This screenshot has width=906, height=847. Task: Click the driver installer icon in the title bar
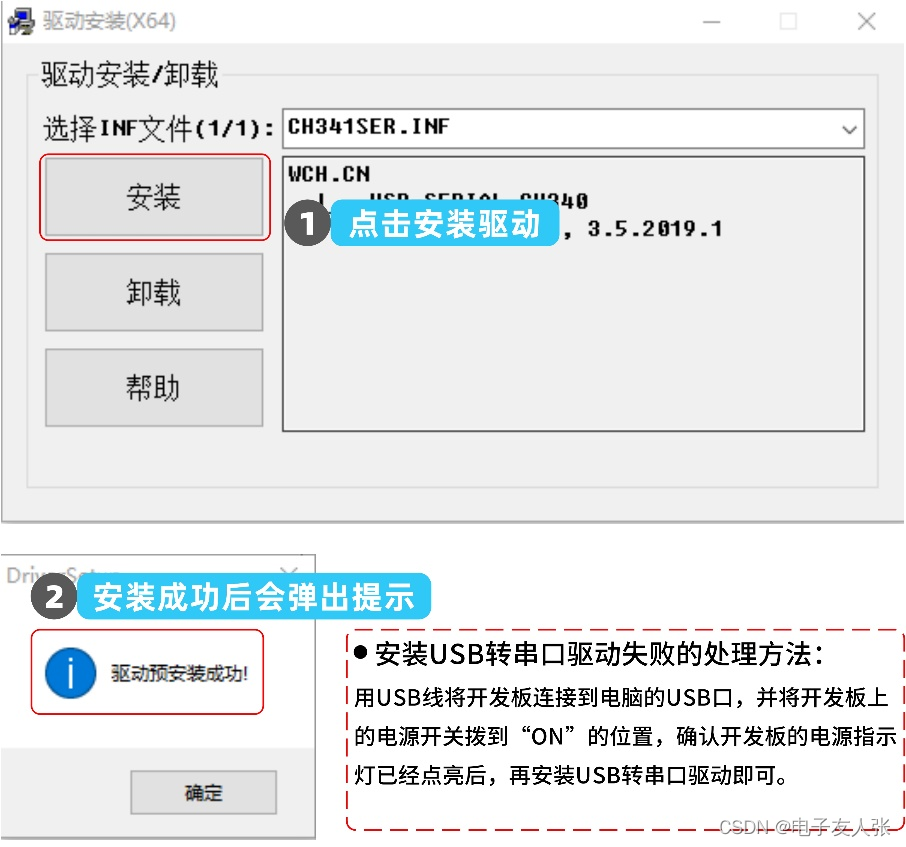[20, 20]
